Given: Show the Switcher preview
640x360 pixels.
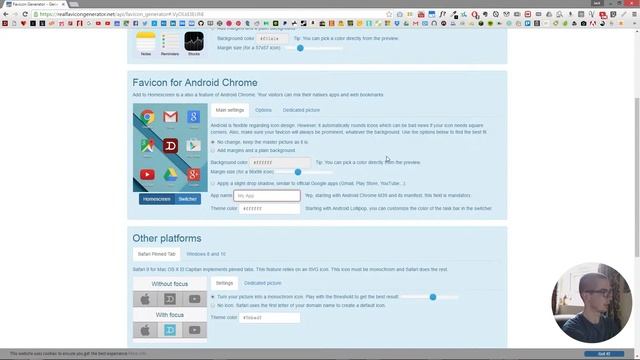Looking at the screenshot, I should tap(188, 199).
